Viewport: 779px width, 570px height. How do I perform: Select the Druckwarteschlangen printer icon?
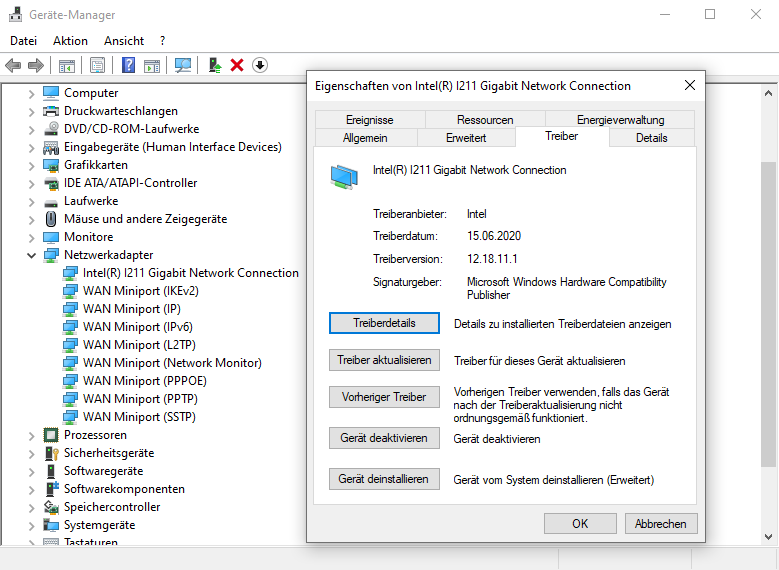51,111
